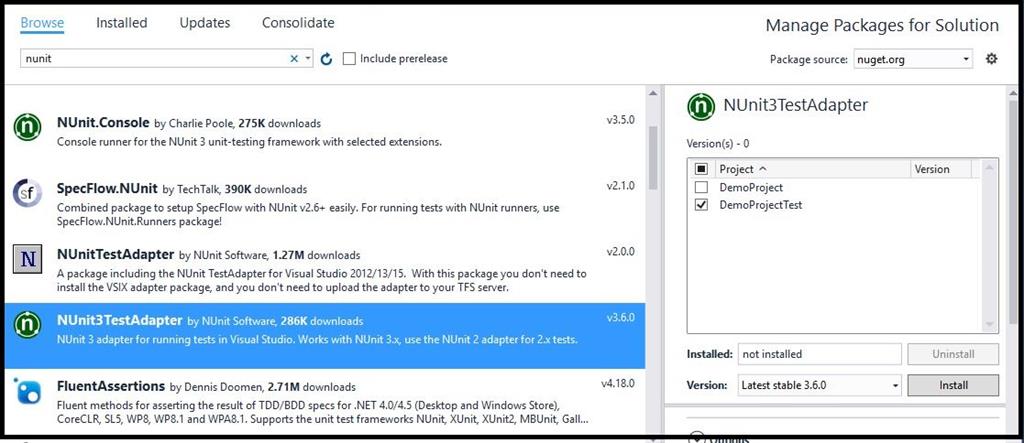The width and height of the screenshot is (1024, 443).
Task: Clear the nunit search text
Action: coord(294,59)
